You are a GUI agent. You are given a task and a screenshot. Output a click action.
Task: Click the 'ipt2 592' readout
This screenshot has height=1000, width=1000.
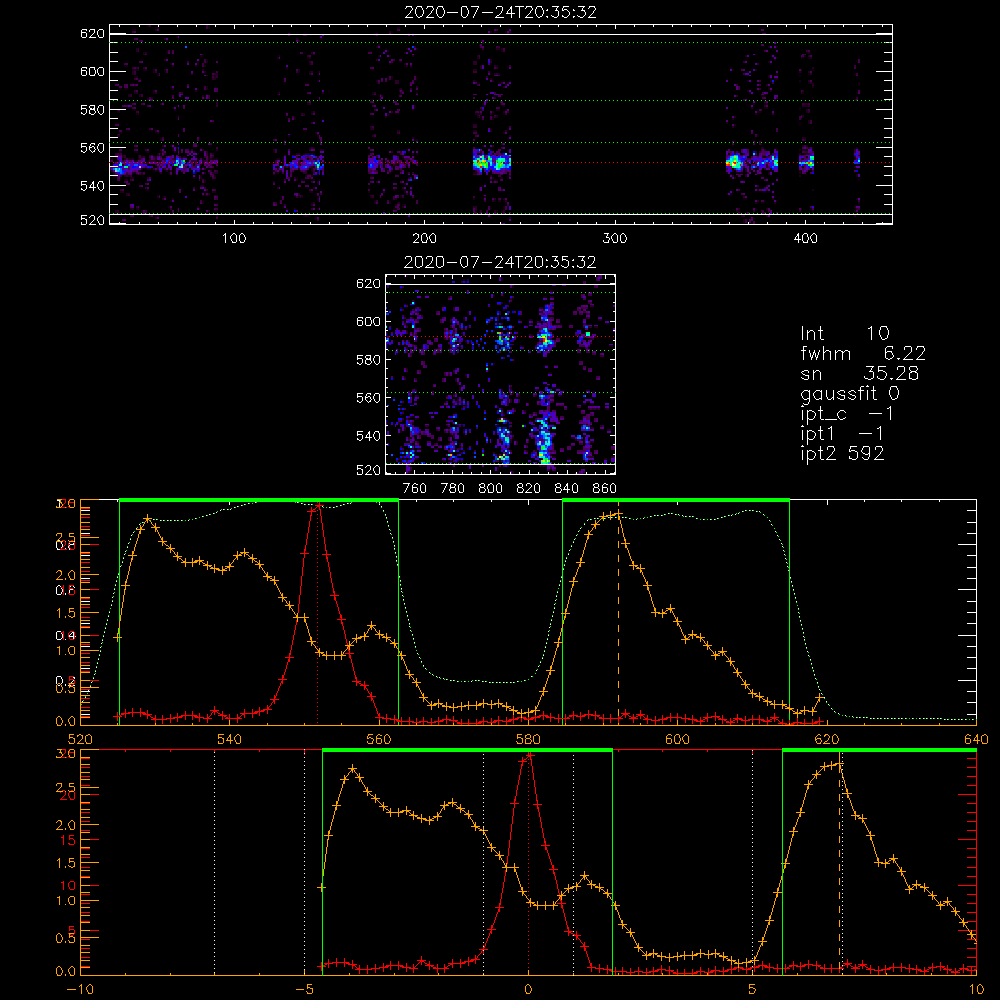pyautogui.click(x=842, y=453)
